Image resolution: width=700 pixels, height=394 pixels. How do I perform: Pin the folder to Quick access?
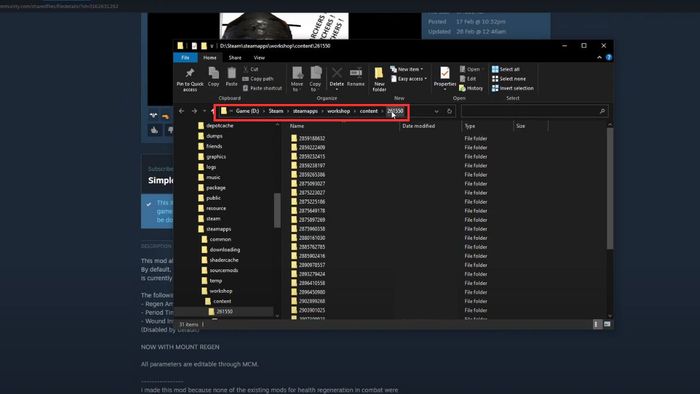[x=190, y=79]
